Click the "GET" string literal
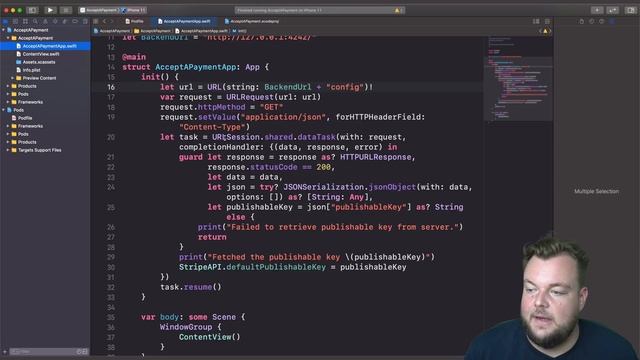The height and width of the screenshot is (360, 640). [x=271, y=107]
